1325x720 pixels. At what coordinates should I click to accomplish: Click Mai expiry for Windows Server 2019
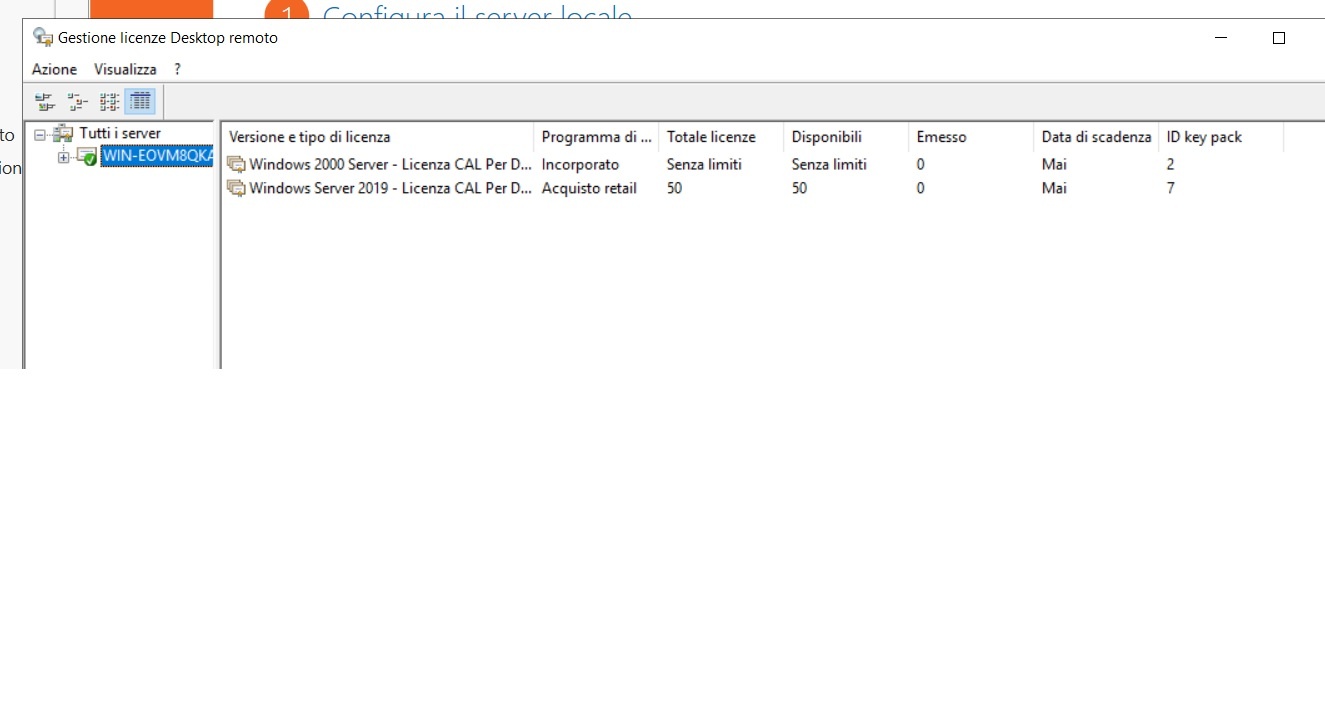(x=1054, y=188)
